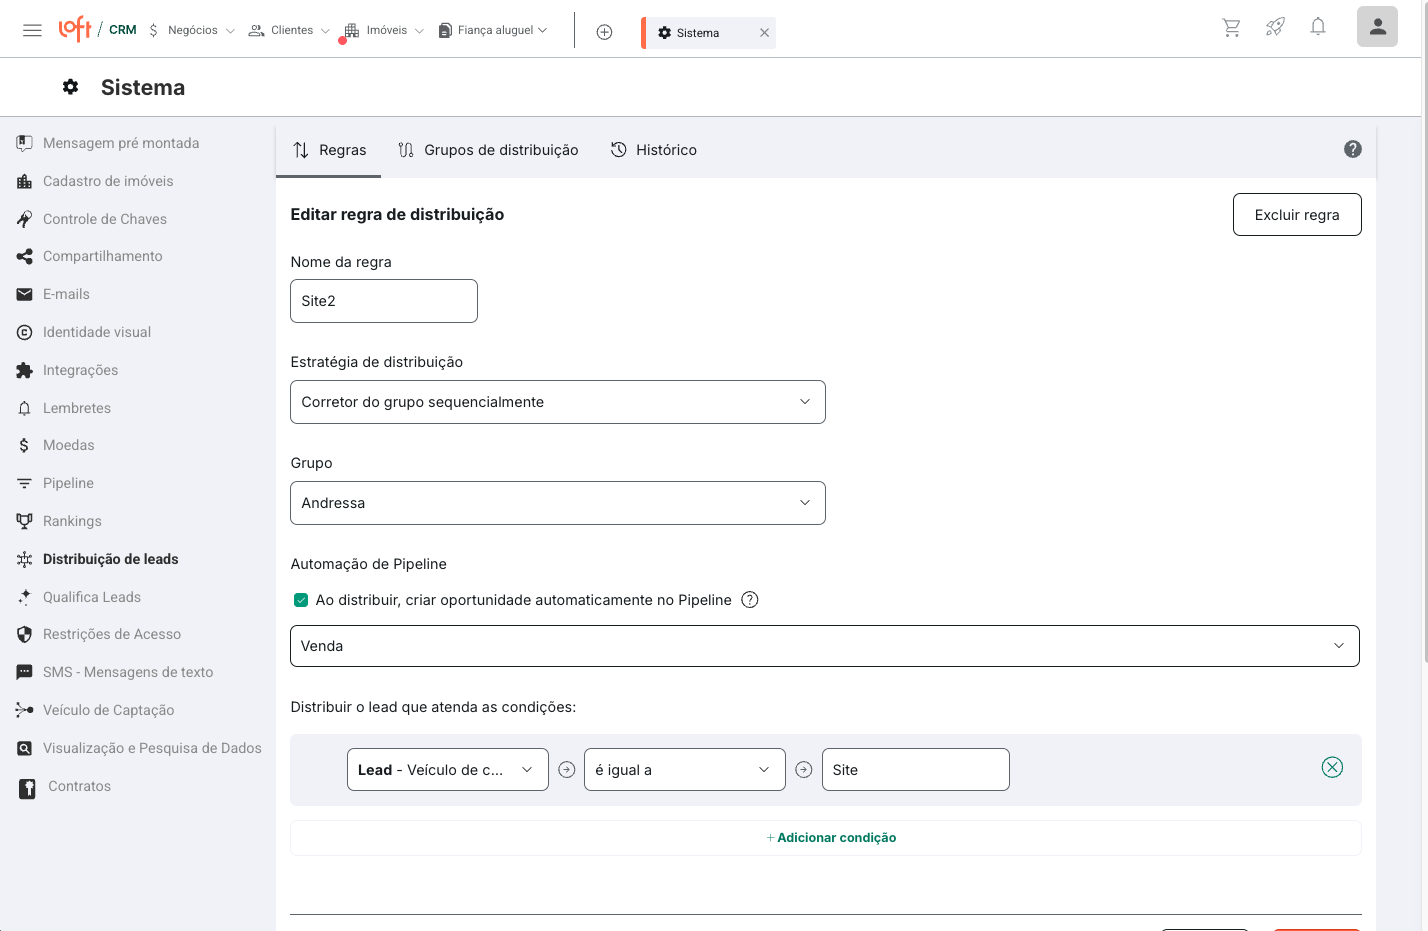Click Excluir regra button

[1296, 215]
